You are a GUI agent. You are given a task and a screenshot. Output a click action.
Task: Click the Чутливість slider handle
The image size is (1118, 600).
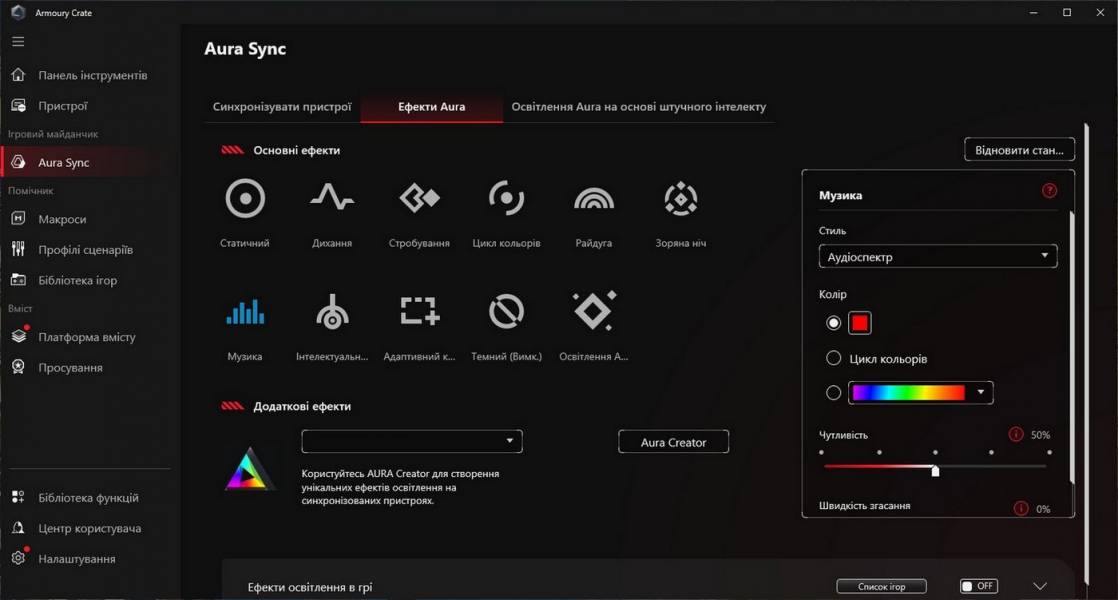click(935, 470)
